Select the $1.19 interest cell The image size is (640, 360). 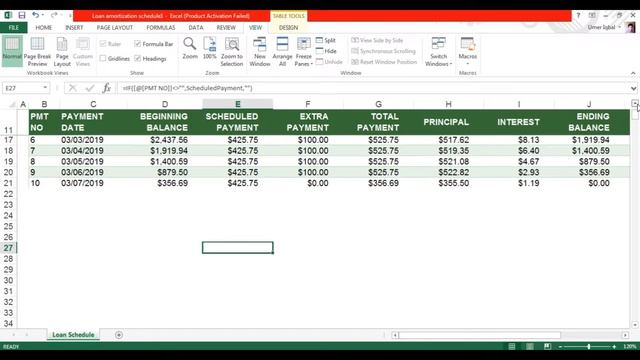[x=519, y=183]
